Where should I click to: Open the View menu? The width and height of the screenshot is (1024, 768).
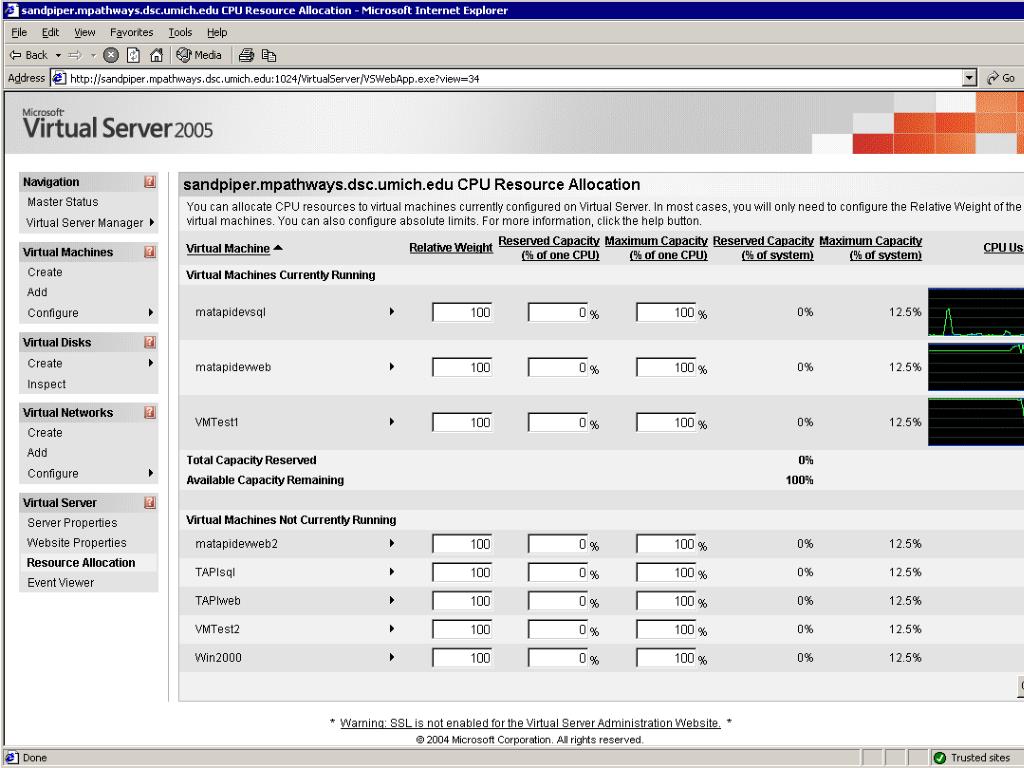[x=84, y=32]
